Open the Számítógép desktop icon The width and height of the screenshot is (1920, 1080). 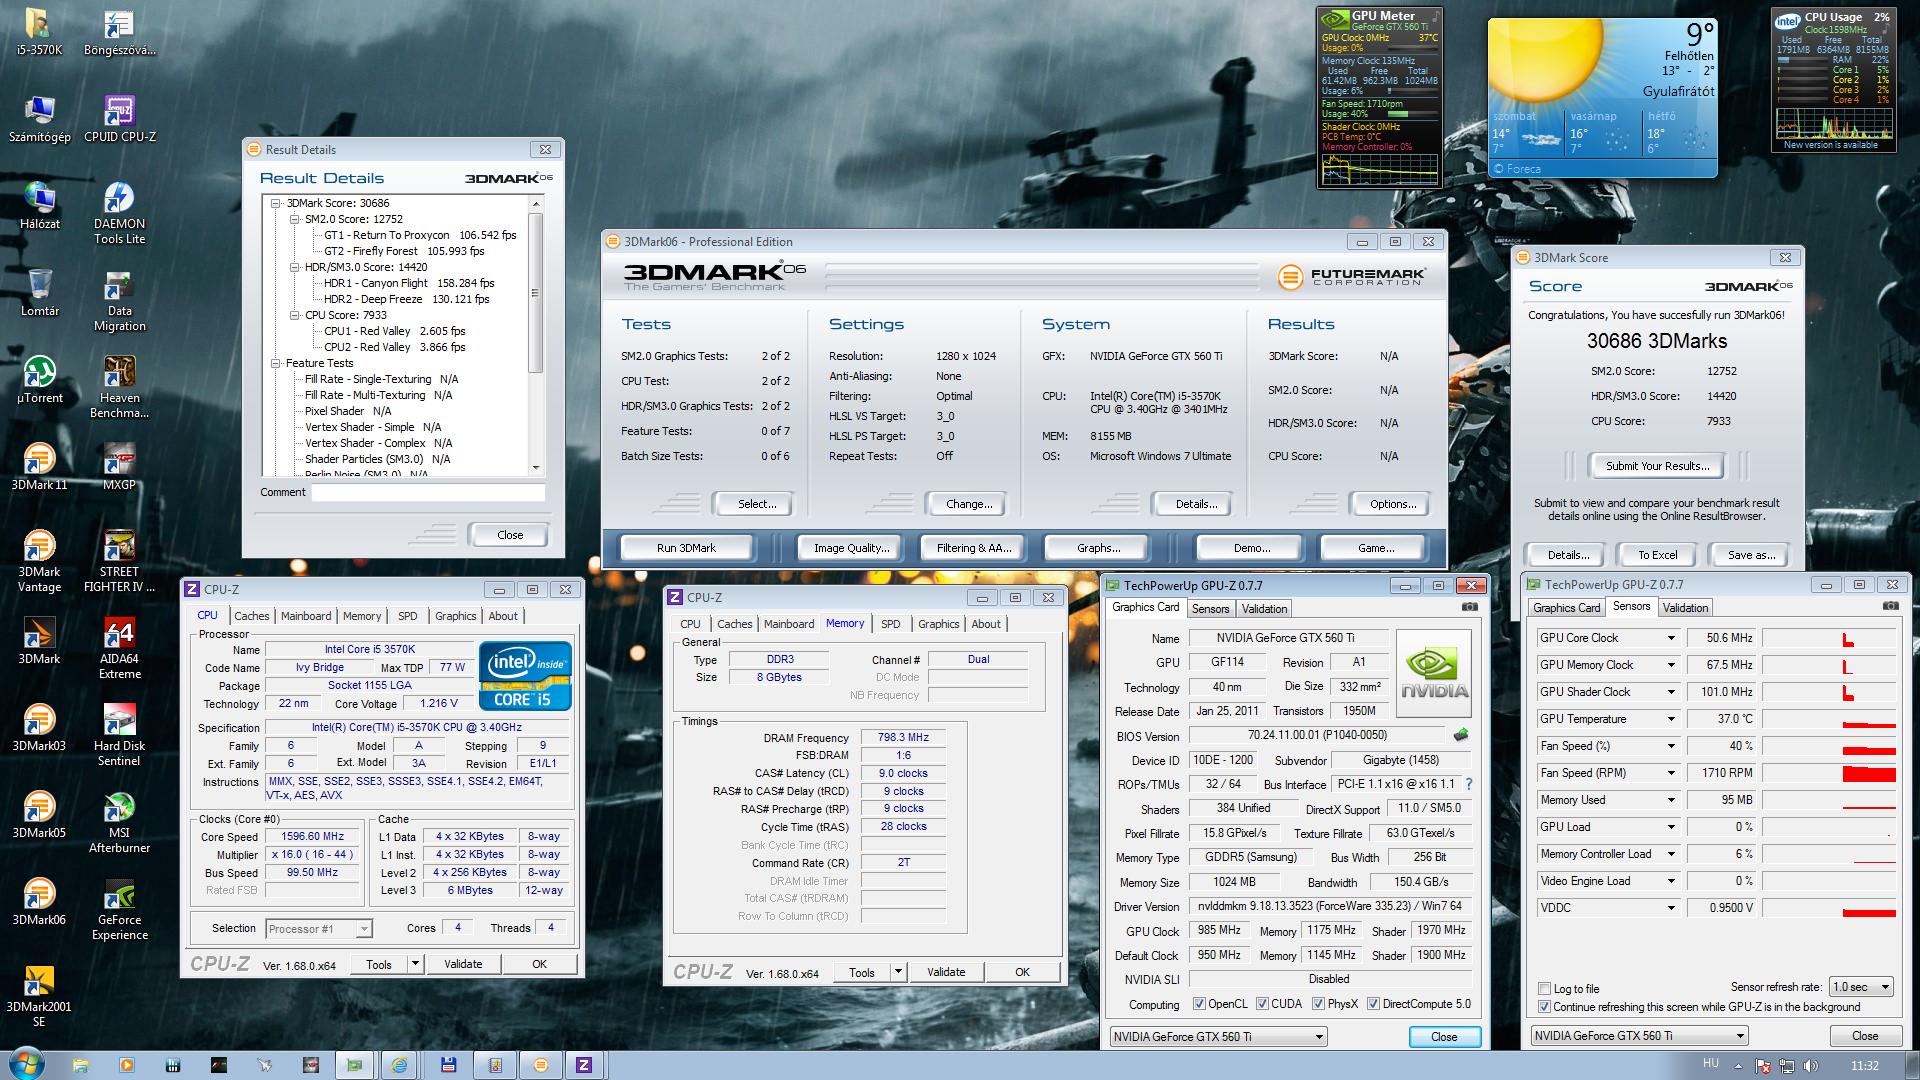(39, 120)
